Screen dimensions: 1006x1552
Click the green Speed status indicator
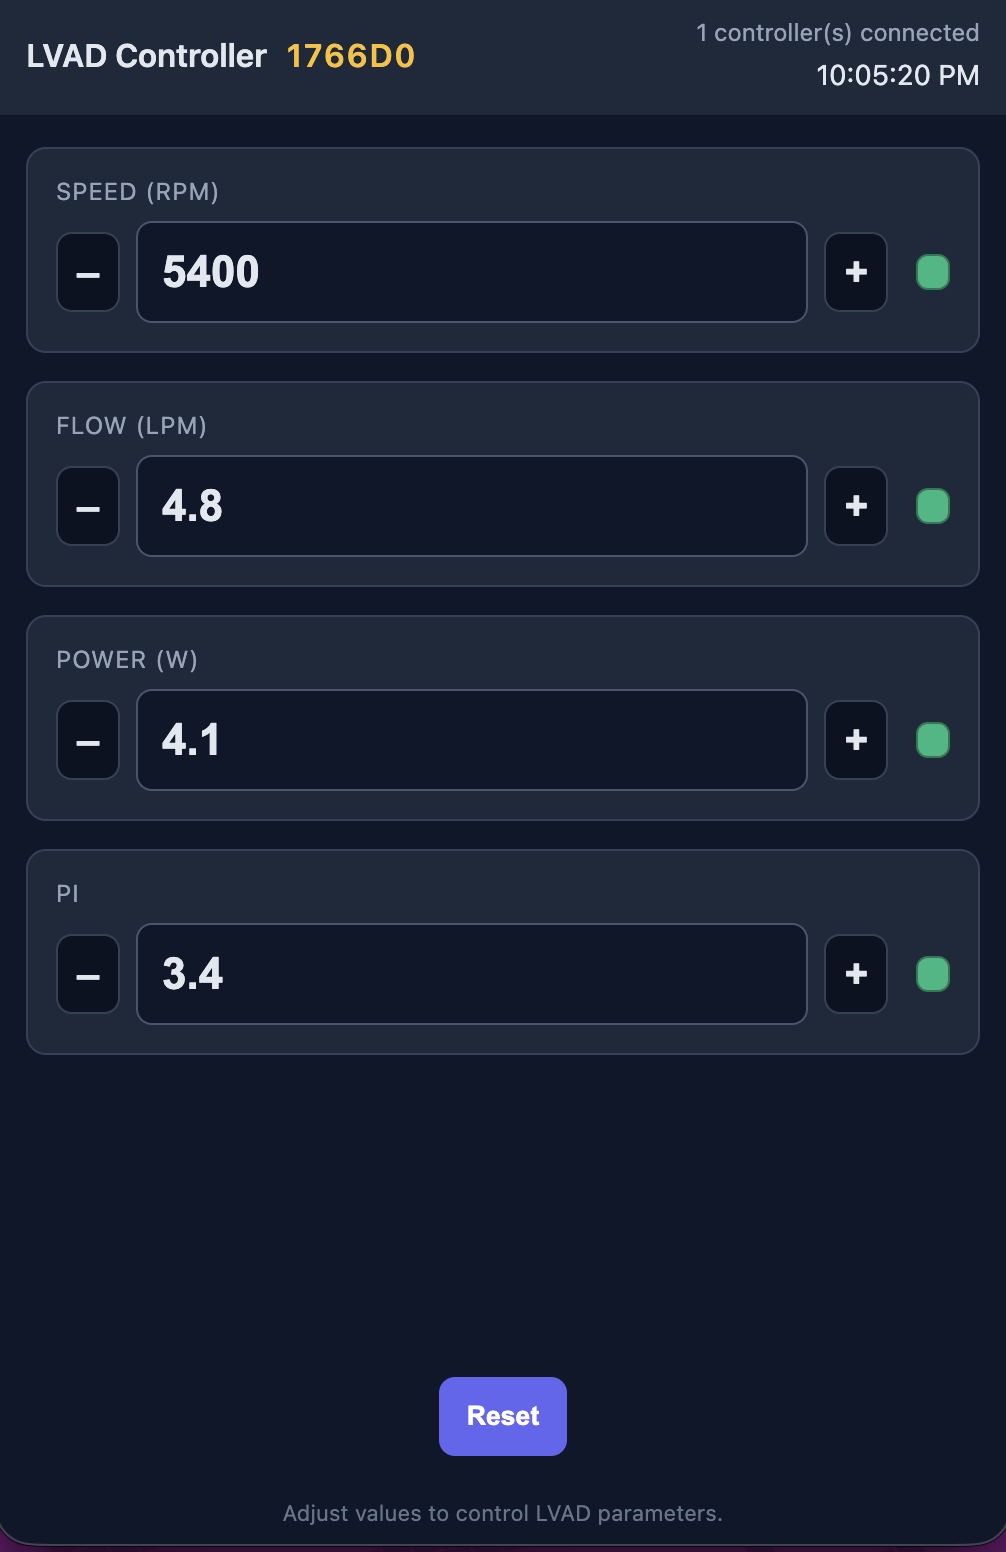[933, 272]
